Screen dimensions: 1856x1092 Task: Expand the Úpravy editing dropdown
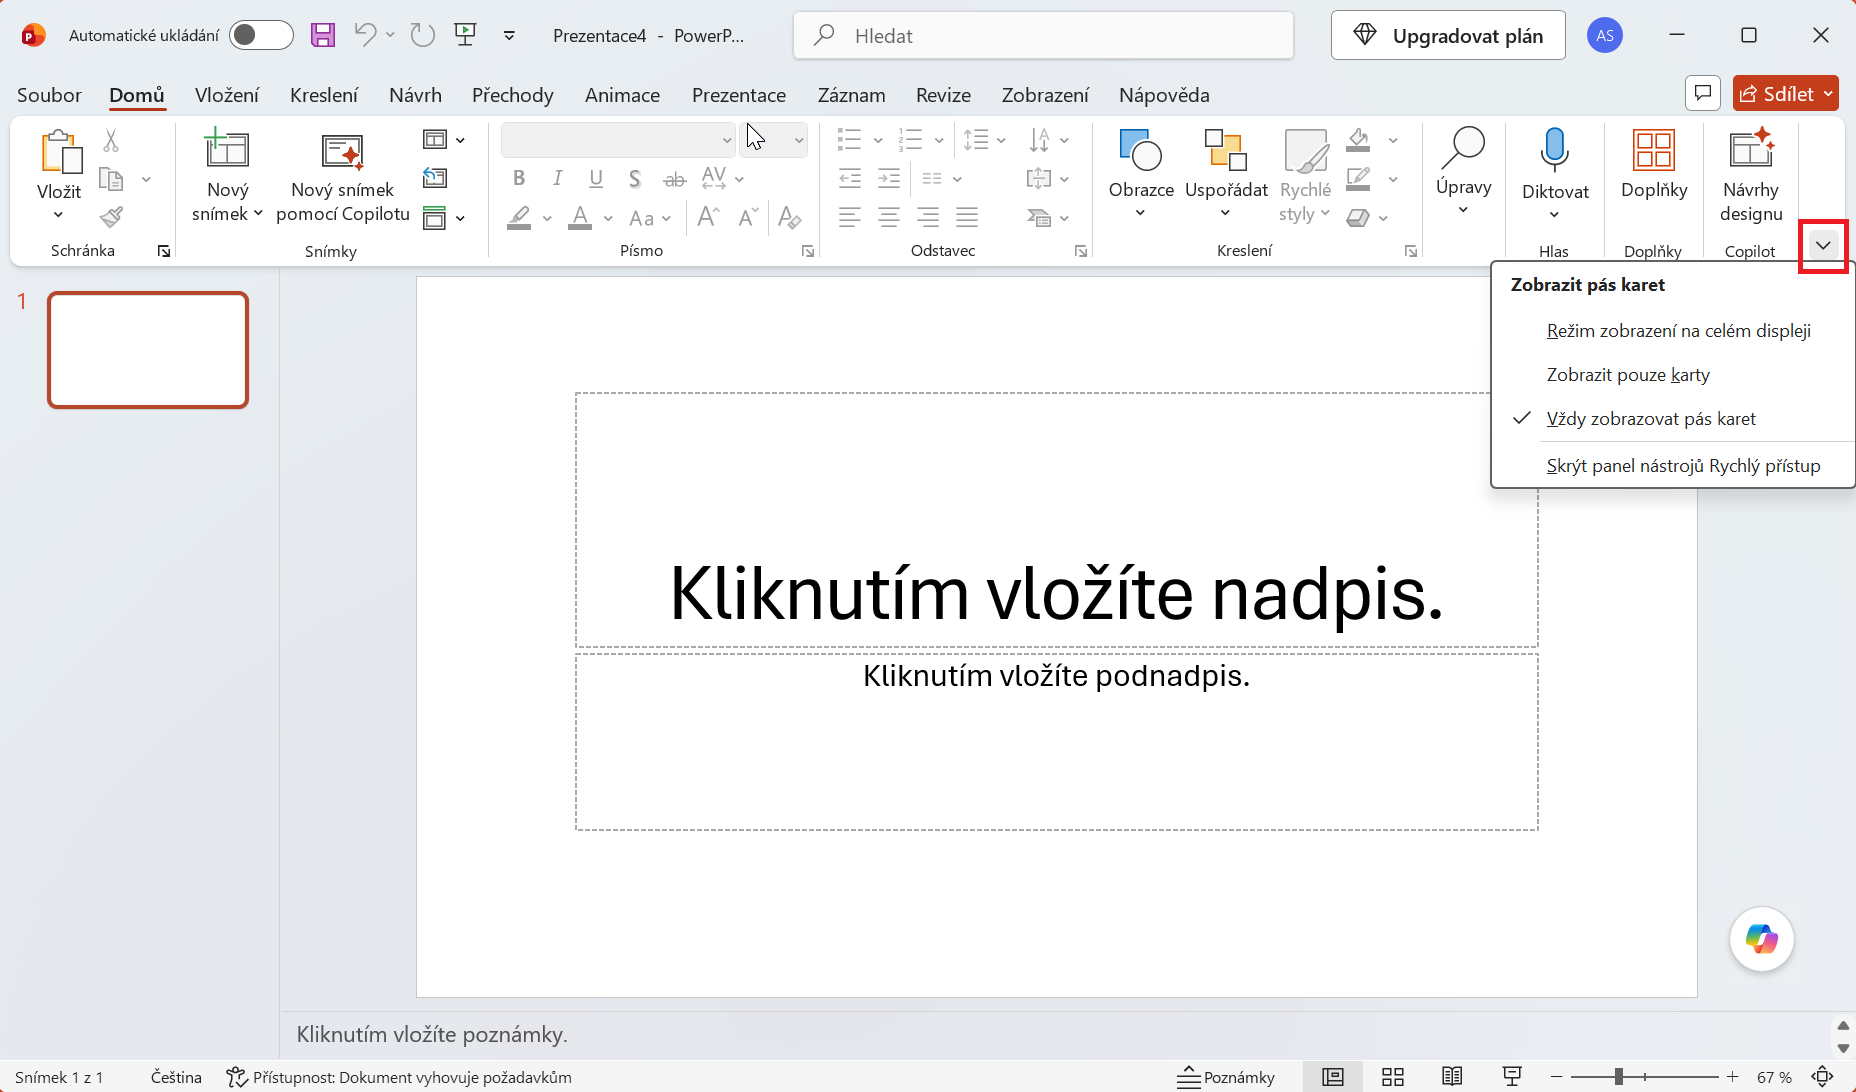point(1463,210)
